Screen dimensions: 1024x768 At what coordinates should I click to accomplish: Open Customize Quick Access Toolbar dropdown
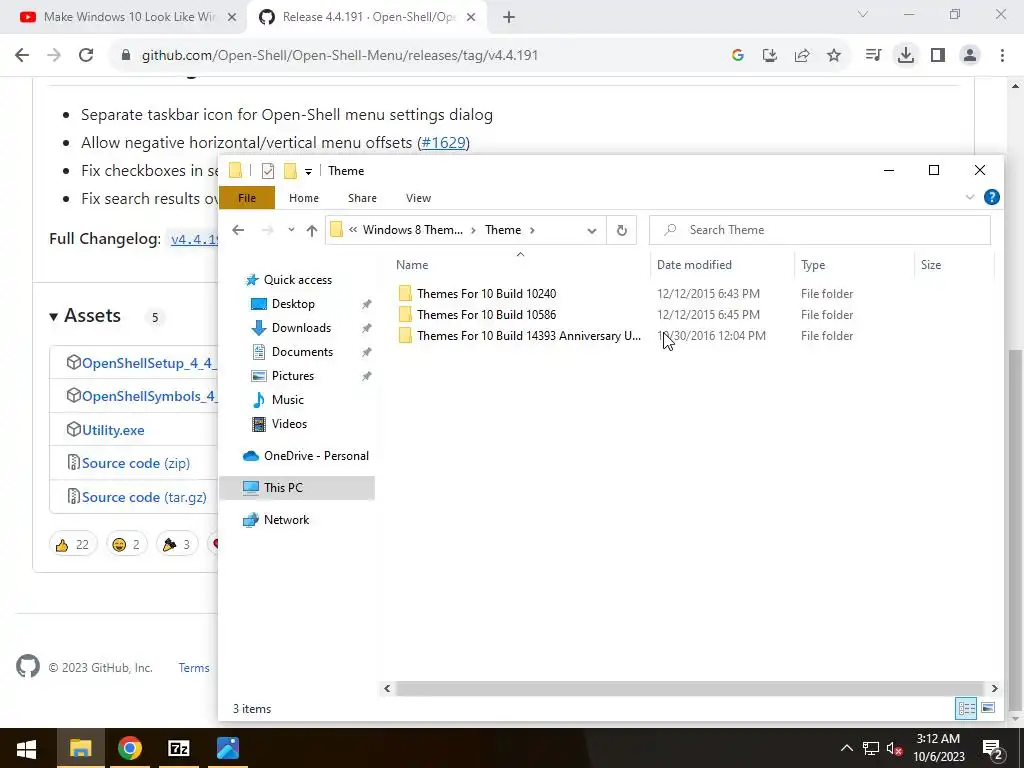click(x=308, y=172)
